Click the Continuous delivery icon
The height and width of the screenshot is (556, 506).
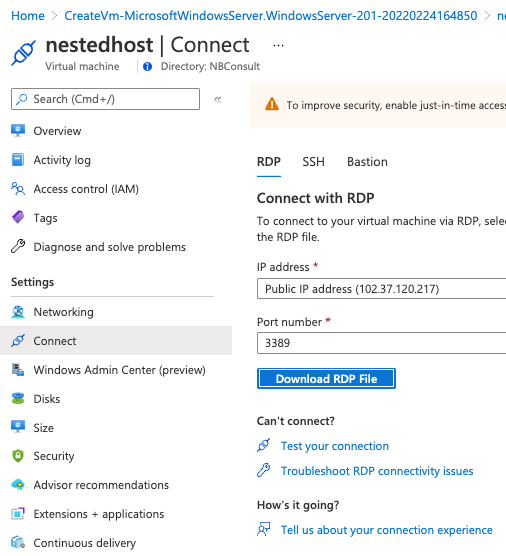[18, 543]
